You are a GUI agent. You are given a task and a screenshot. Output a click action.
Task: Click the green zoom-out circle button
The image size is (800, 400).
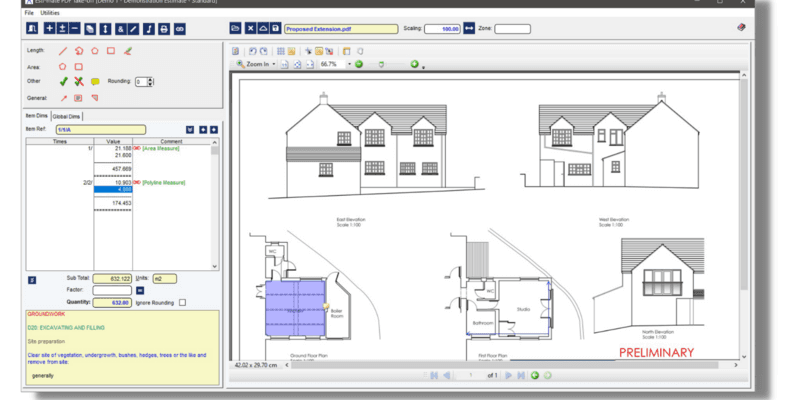pos(359,64)
